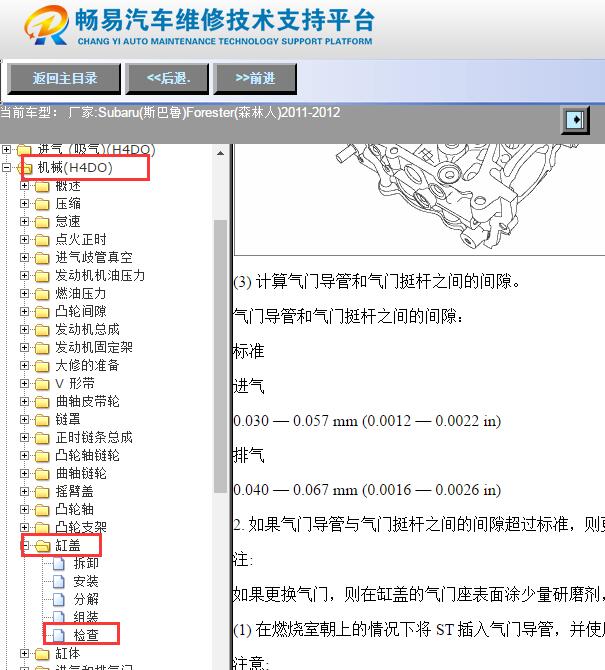Open the 缸体 folder icon
The height and width of the screenshot is (670, 605).
pos(42,654)
